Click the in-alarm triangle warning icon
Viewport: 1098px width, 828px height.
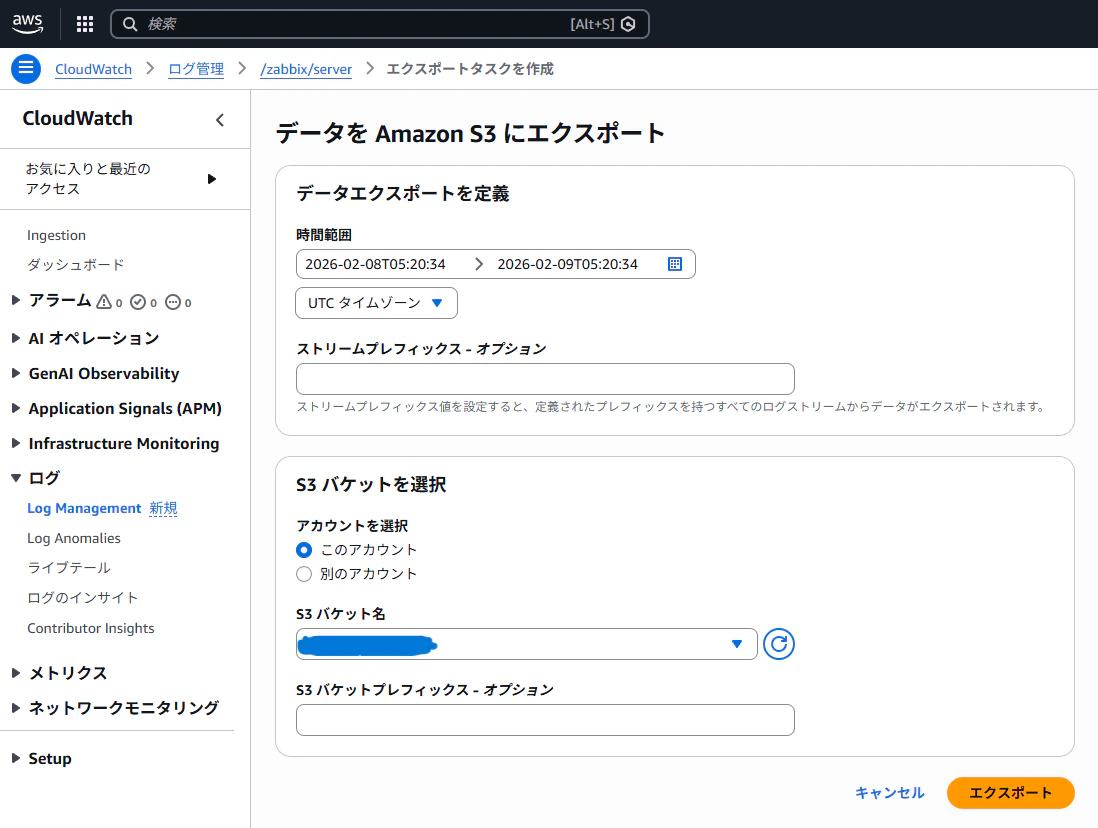click(x=104, y=302)
